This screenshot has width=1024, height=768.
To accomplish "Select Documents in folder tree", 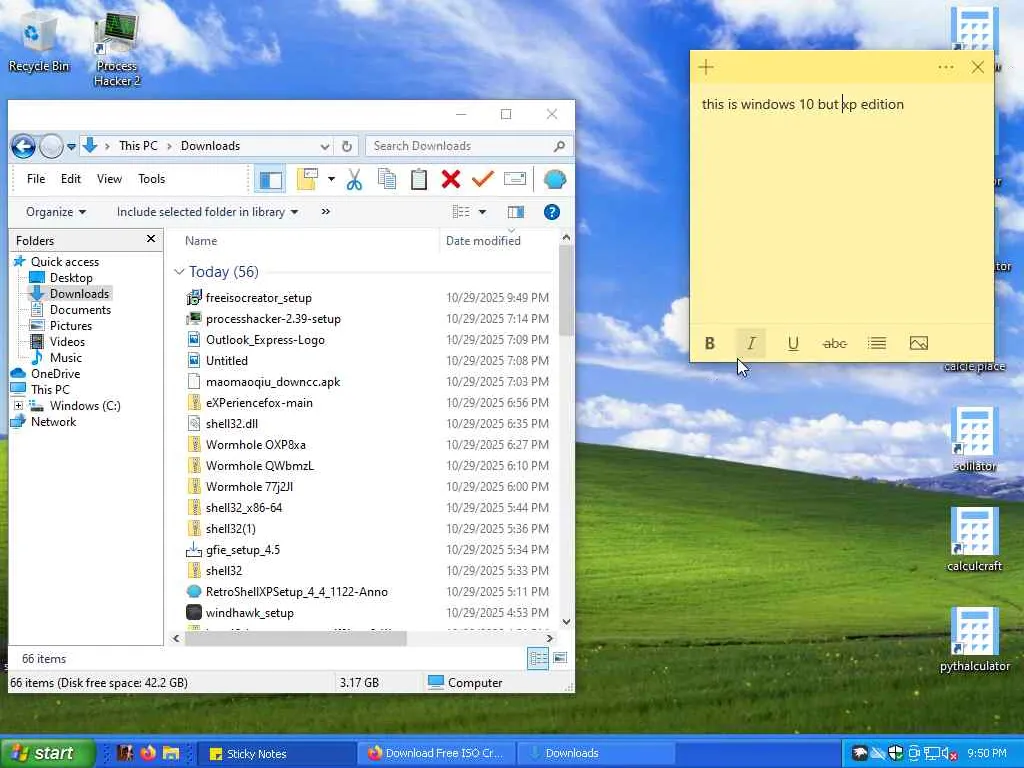I will tap(80, 310).
